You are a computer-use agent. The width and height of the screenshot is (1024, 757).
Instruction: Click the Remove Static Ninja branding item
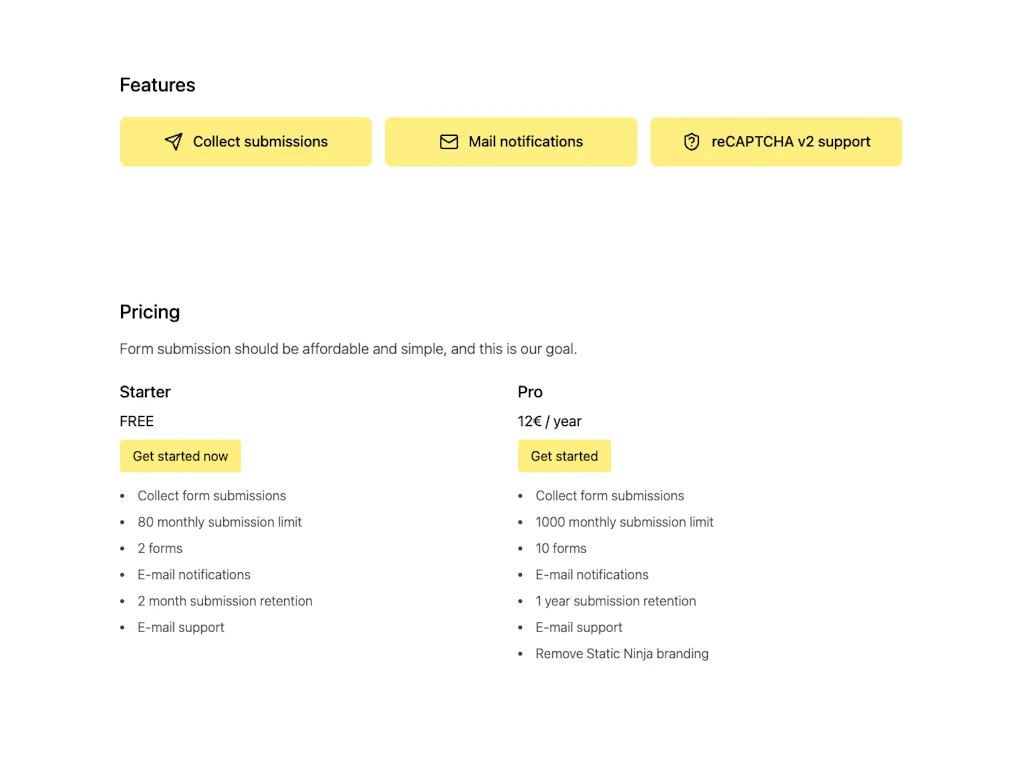pos(622,654)
